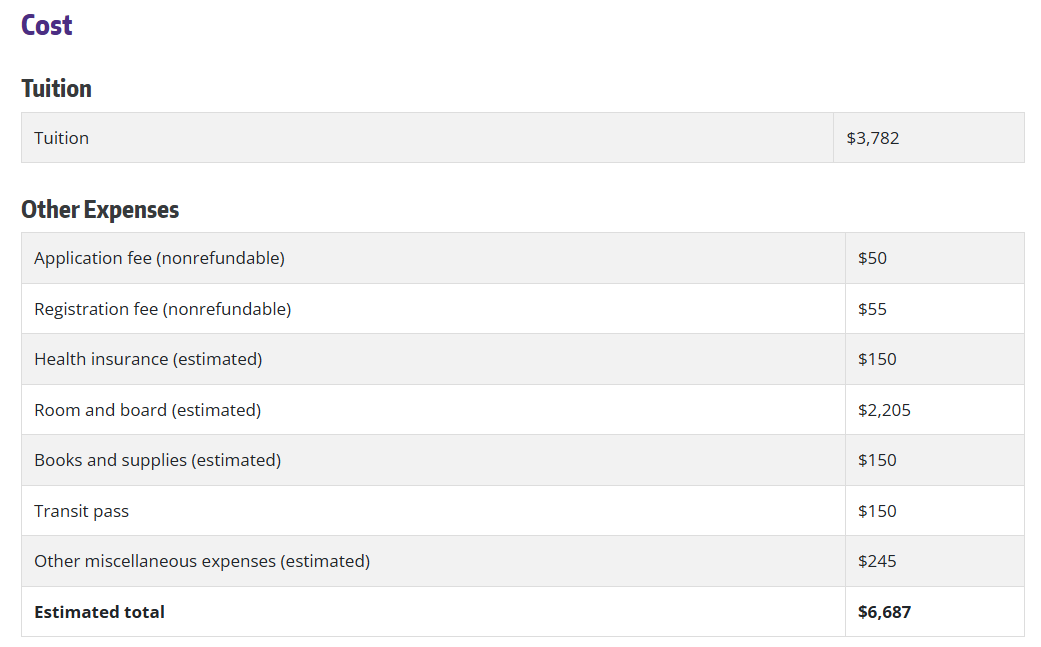Click the Other miscellaneous expenses (estimated) label
The height and width of the screenshot is (647, 1041).
point(201,561)
